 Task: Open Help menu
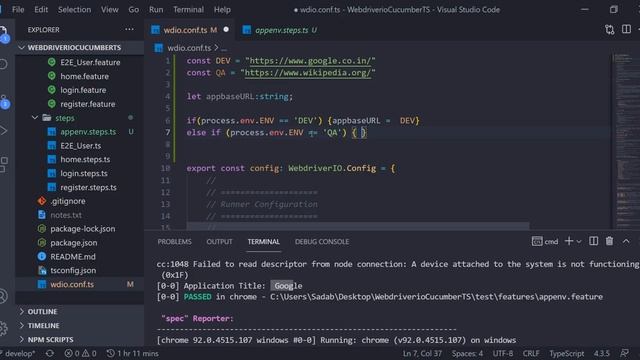pyautogui.click(x=222, y=9)
